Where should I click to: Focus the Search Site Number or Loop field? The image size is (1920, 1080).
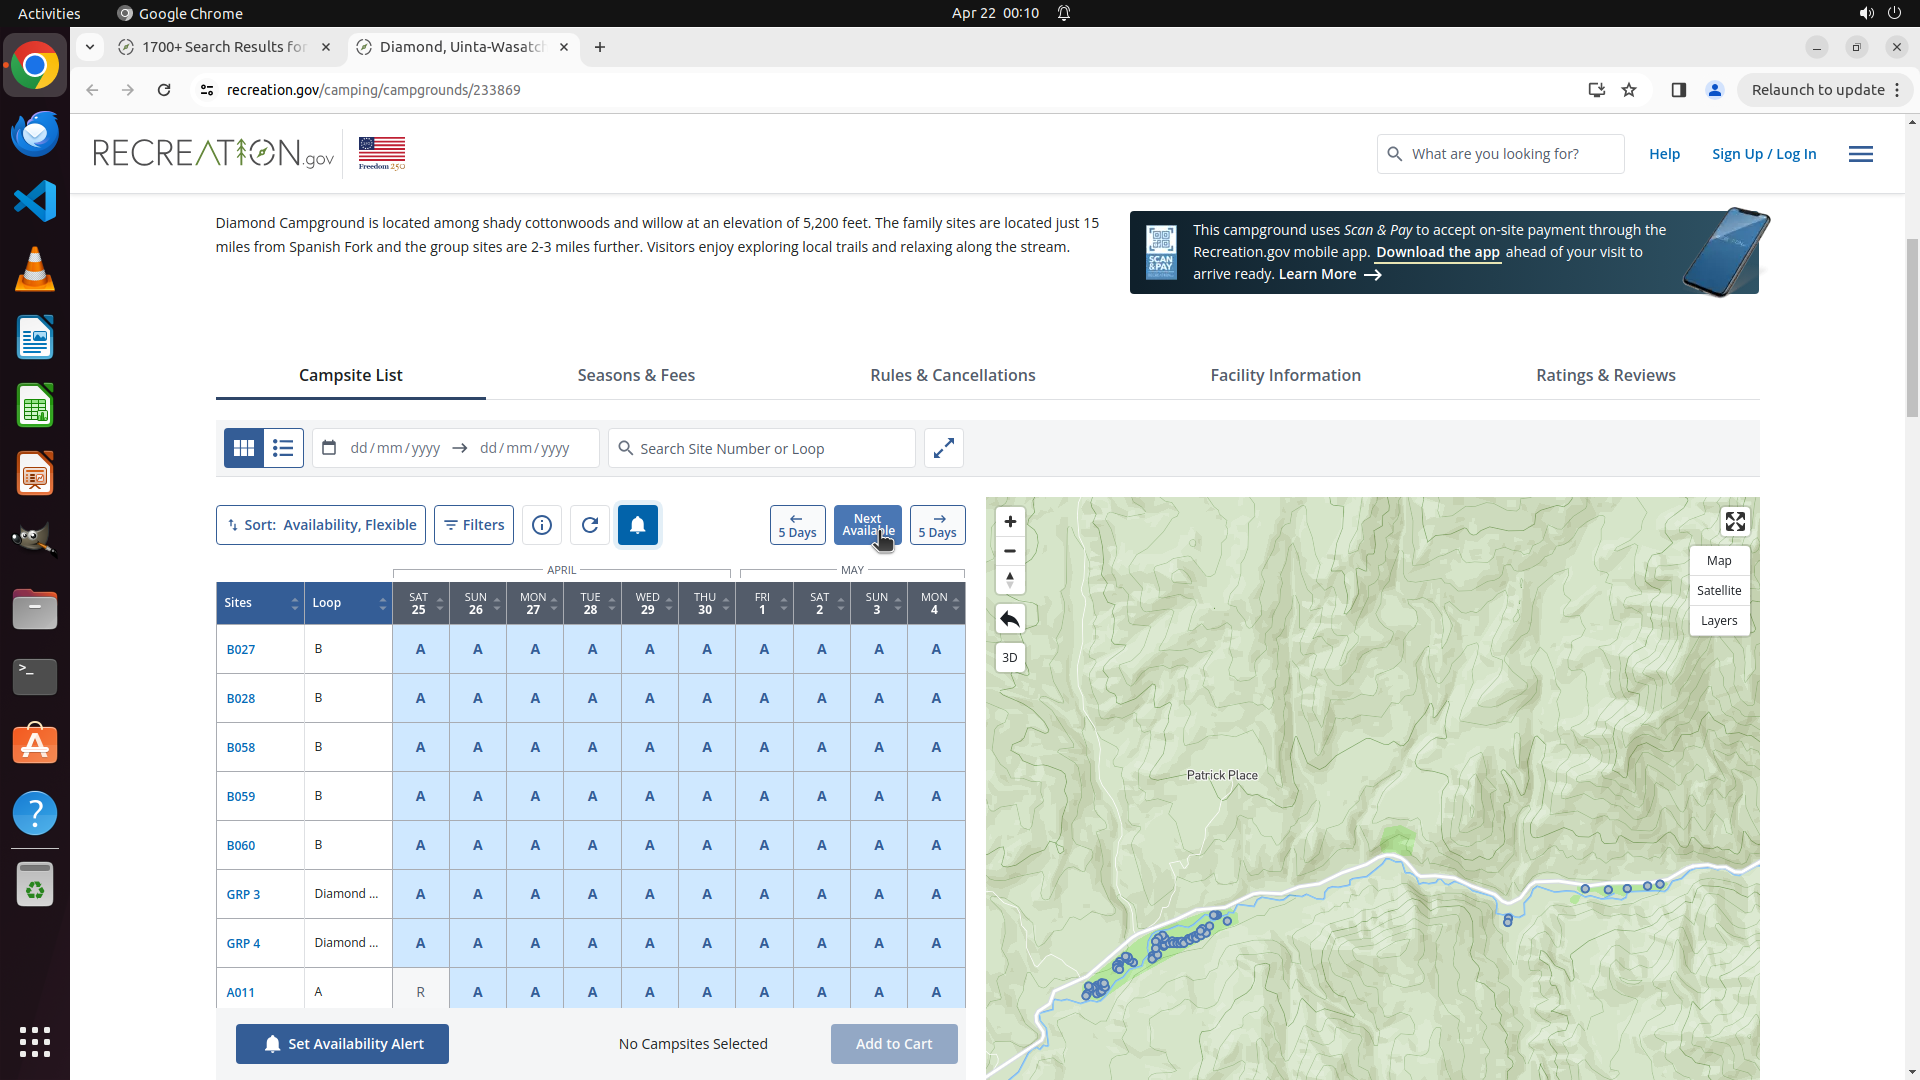click(770, 449)
